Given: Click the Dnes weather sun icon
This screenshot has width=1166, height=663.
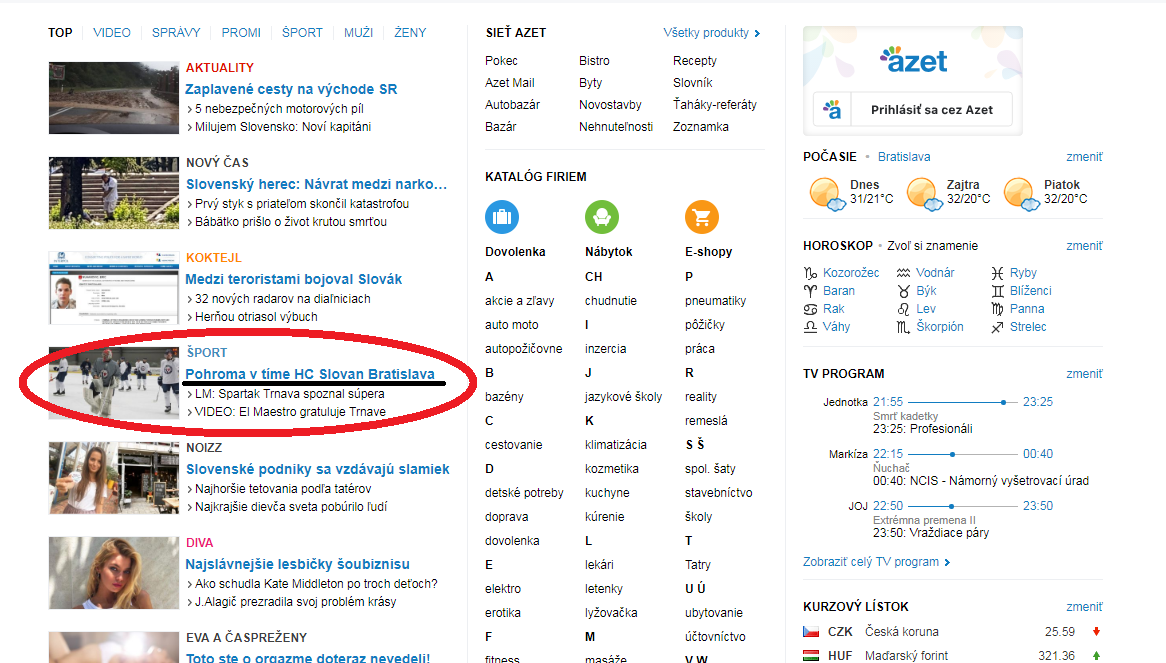Looking at the screenshot, I should pyautogui.click(x=827, y=194).
